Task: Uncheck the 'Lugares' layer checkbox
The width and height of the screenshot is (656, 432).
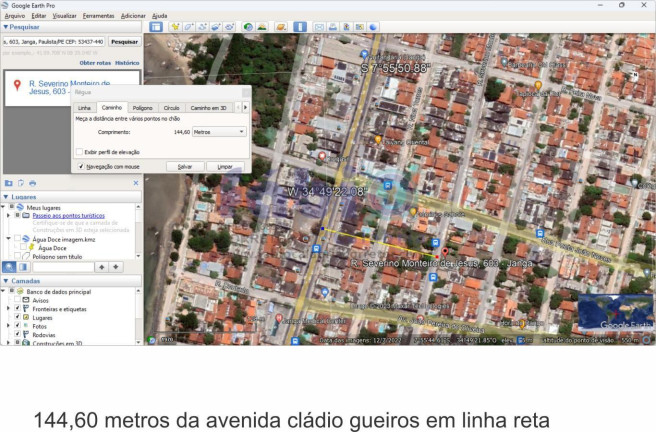Action: 17,317
